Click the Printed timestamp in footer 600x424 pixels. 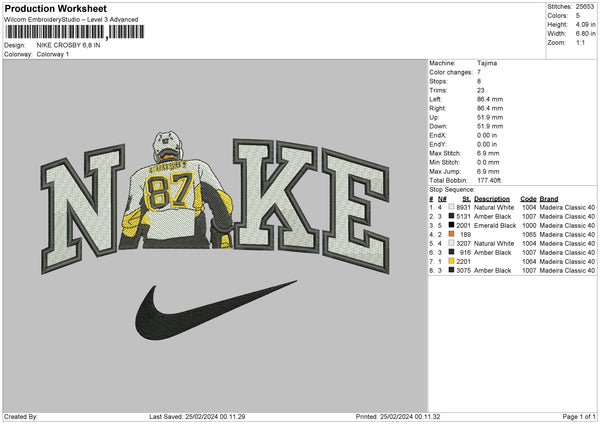pos(398,417)
